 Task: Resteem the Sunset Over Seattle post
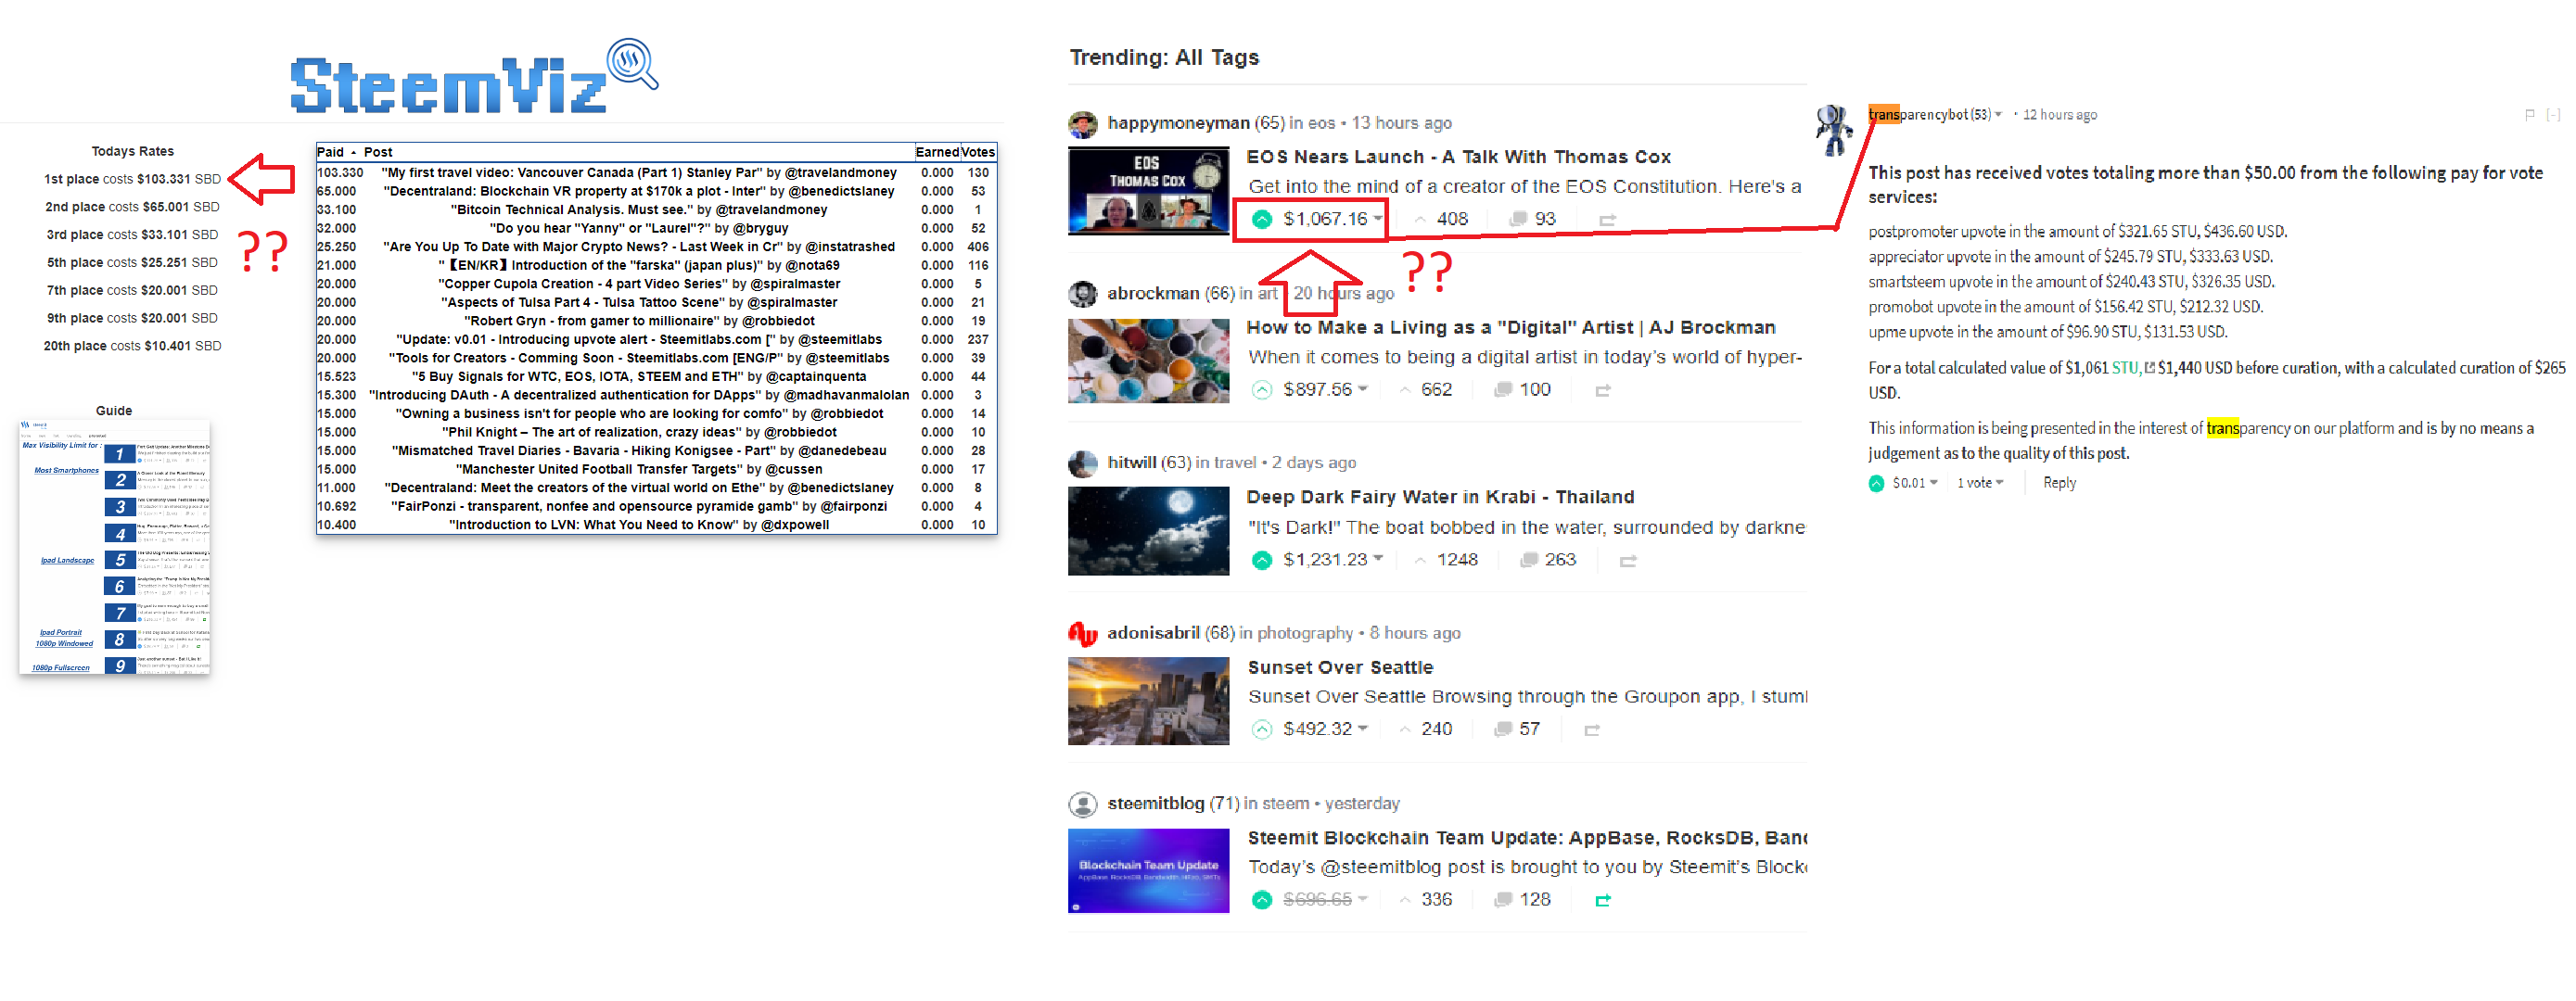1593,729
